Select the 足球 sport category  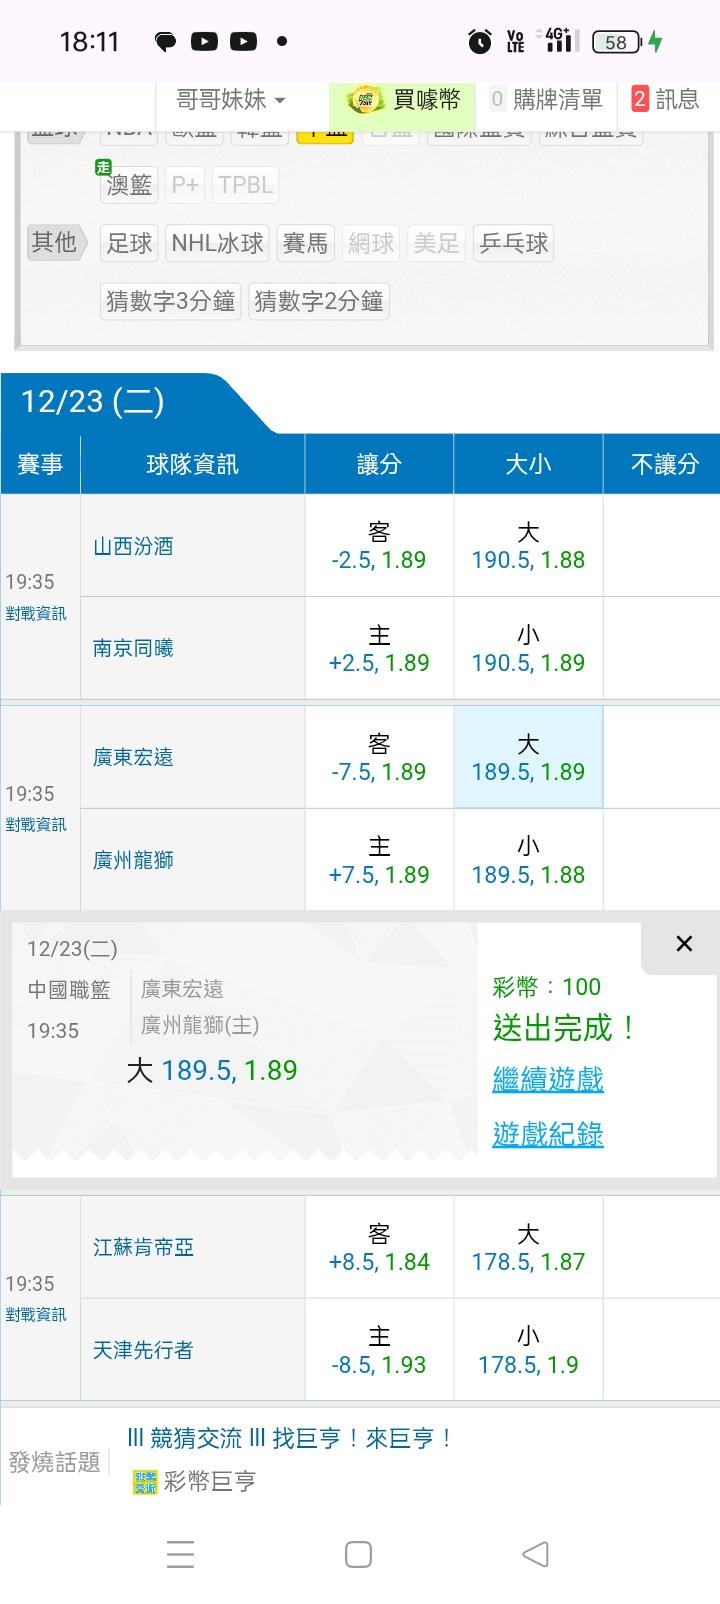[130, 243]
